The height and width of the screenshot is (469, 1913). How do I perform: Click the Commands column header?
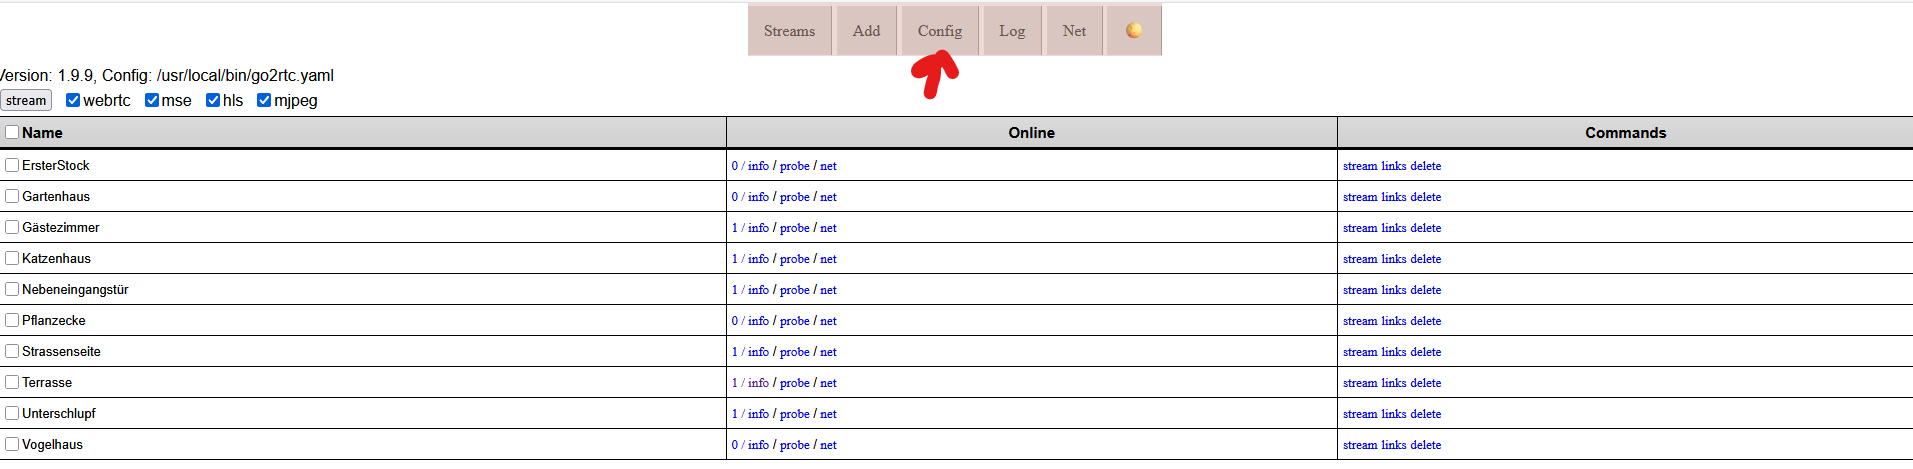point(1625,132)
